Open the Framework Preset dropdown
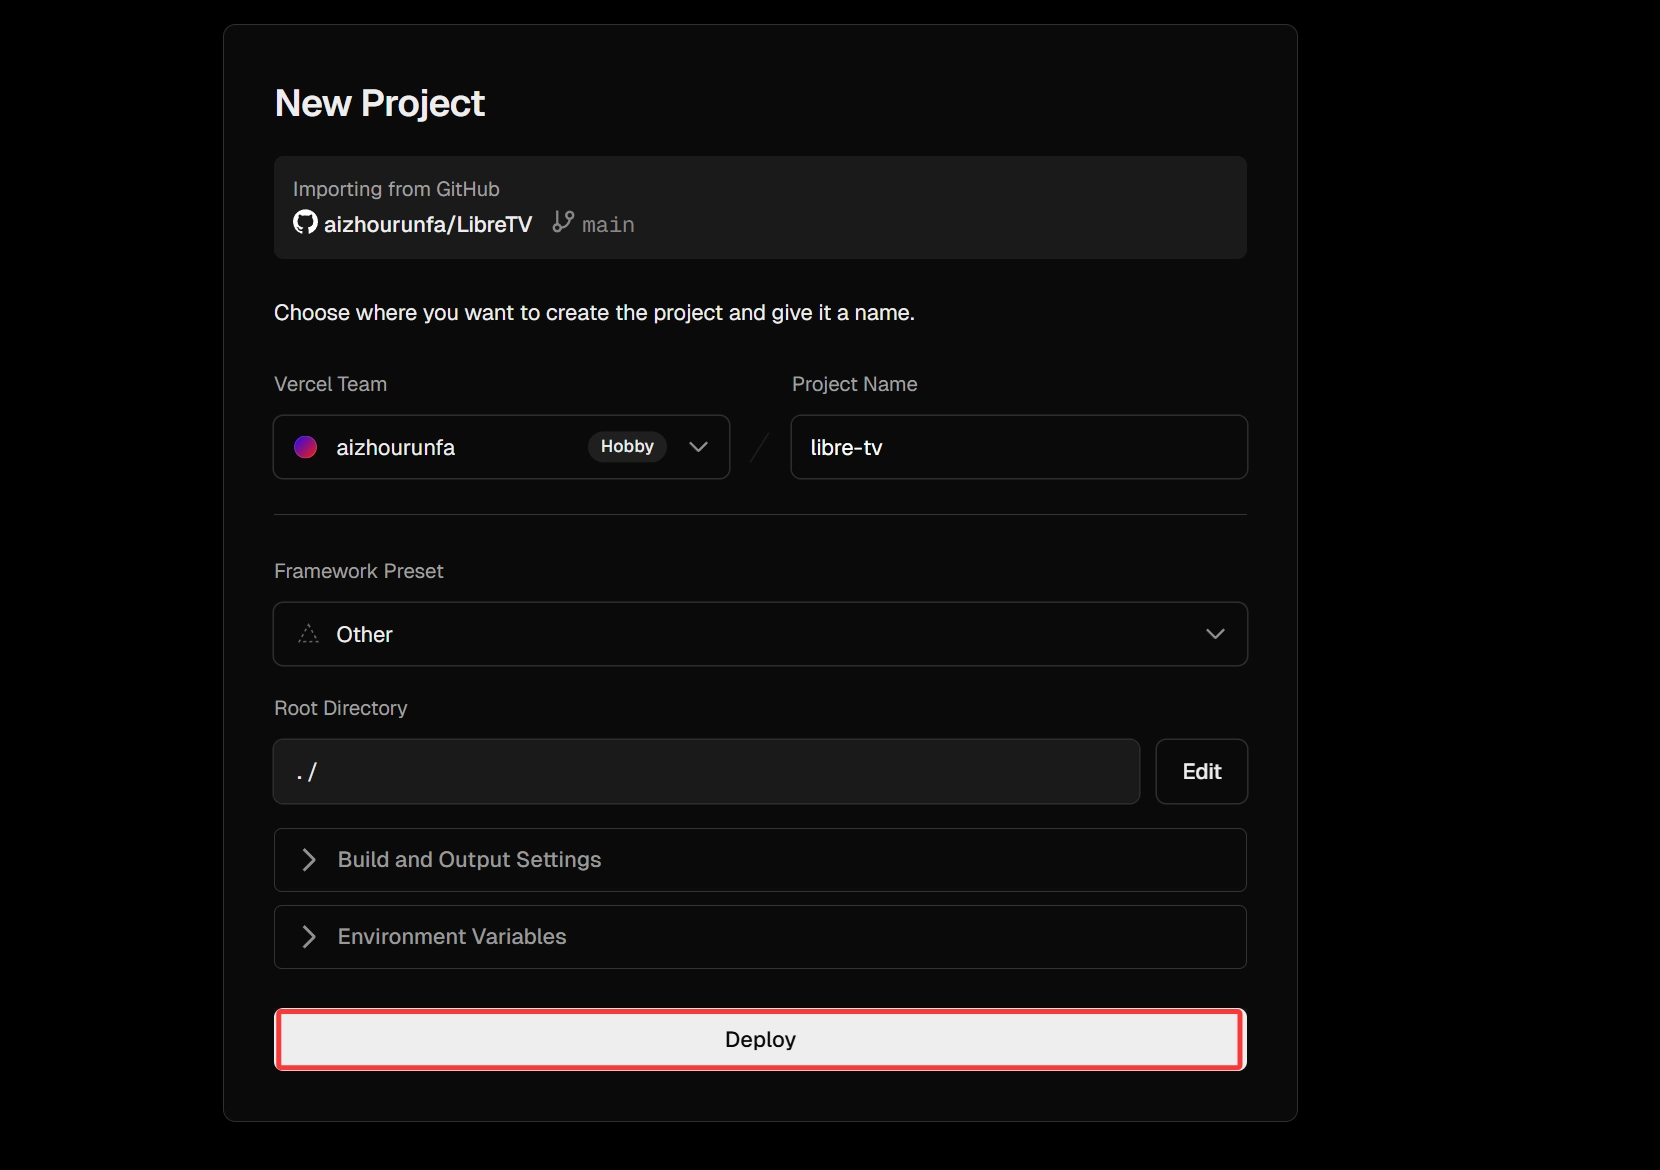This screenshot has height=1170, width=1660. 760,634
